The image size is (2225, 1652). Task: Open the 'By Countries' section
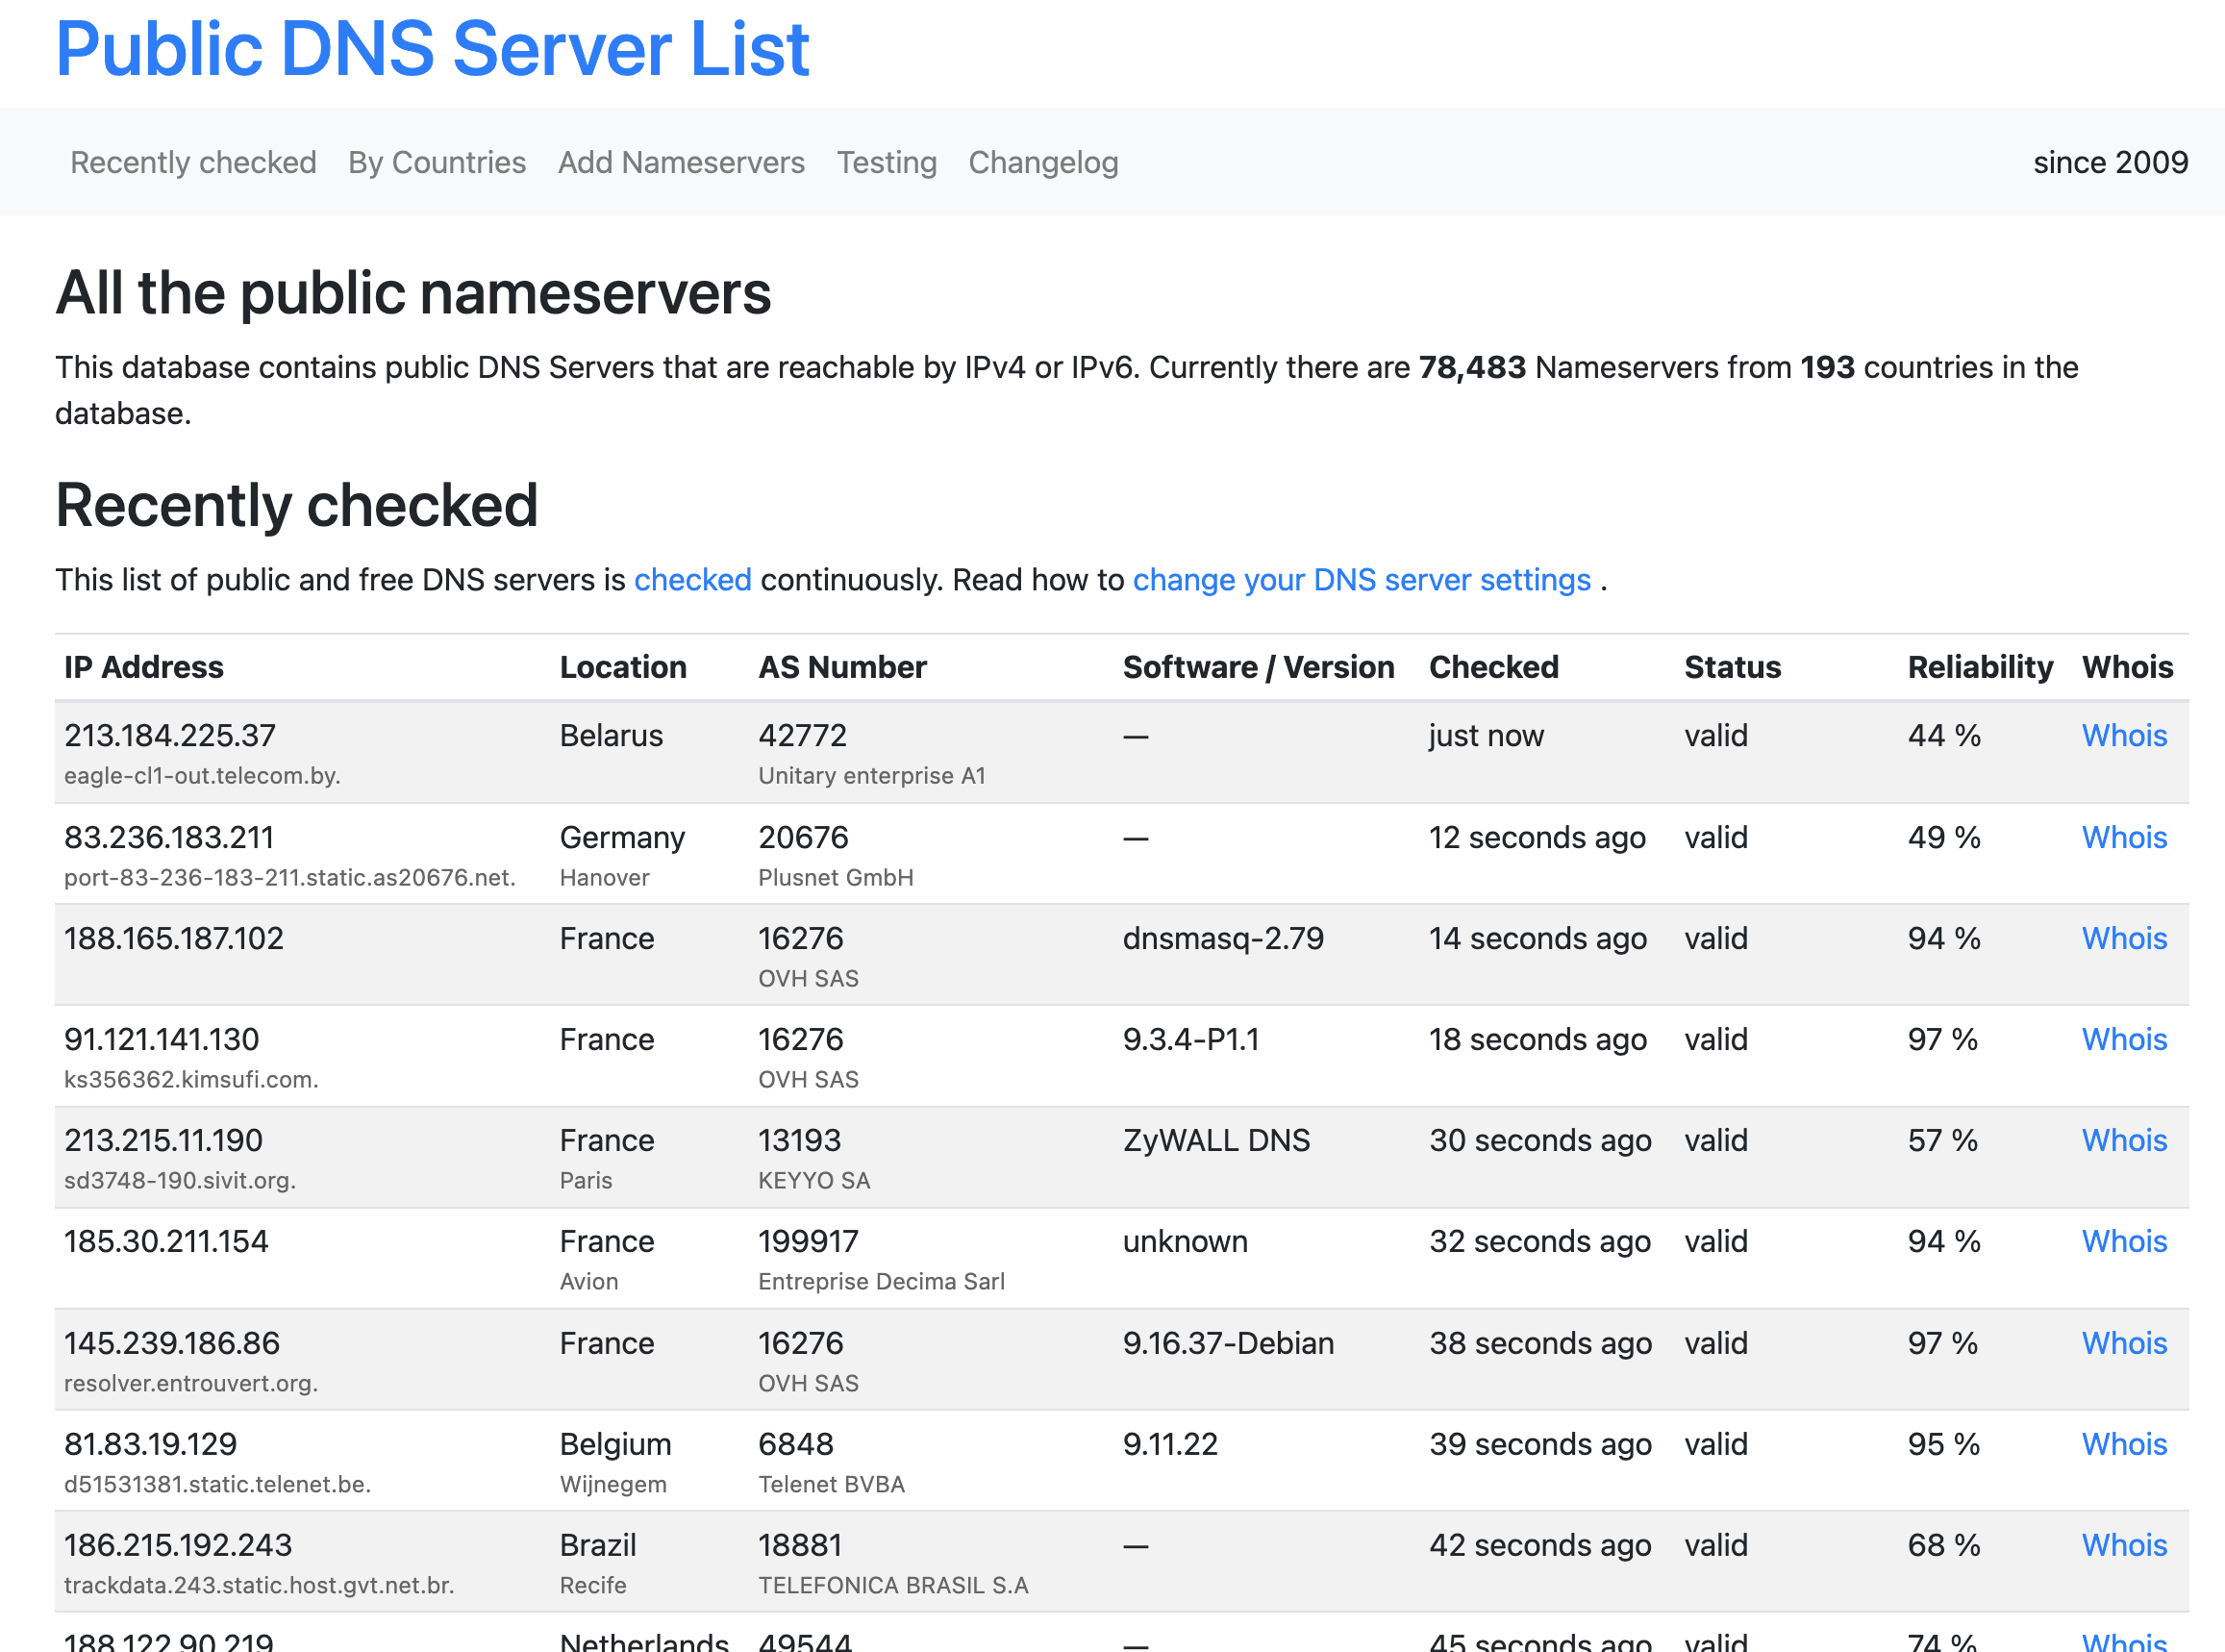point(437,162)
